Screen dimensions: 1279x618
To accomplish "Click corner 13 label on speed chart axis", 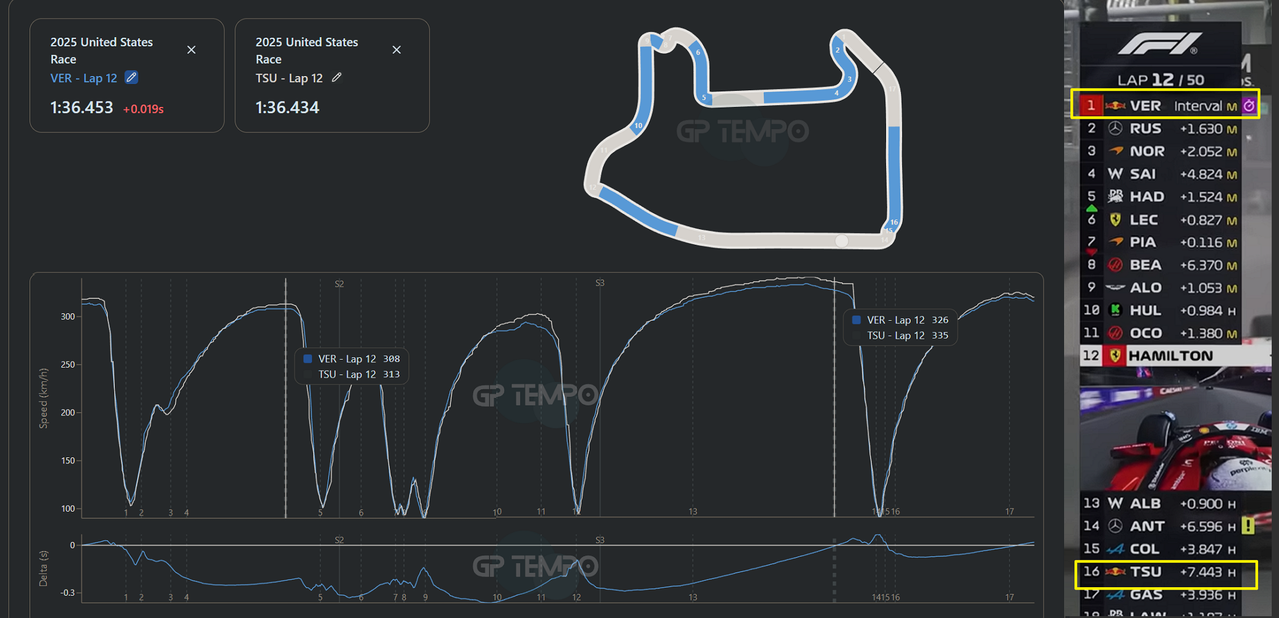I will coord(693,511).
